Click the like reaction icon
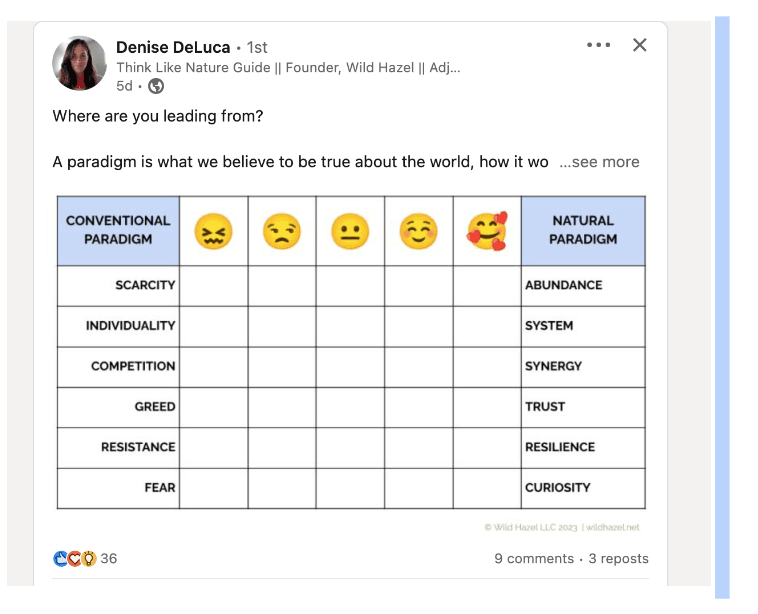 coord(60,558)
